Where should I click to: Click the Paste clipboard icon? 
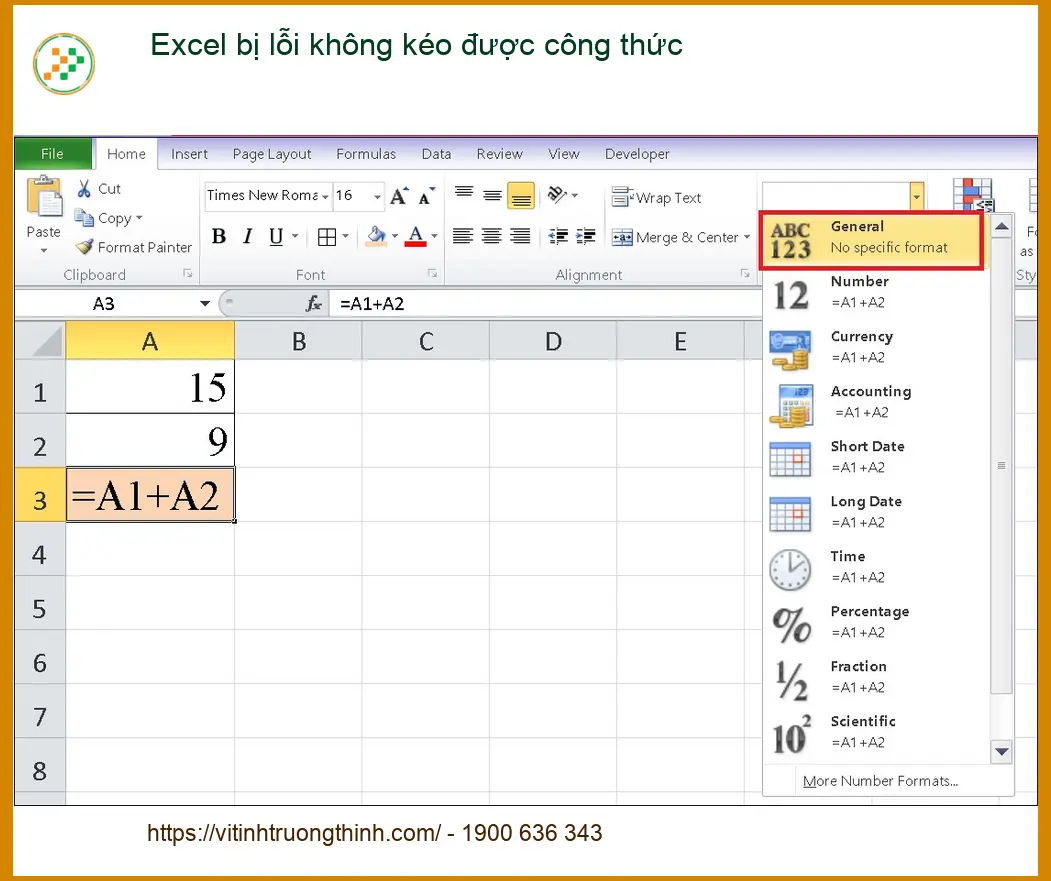pos(44,197)
